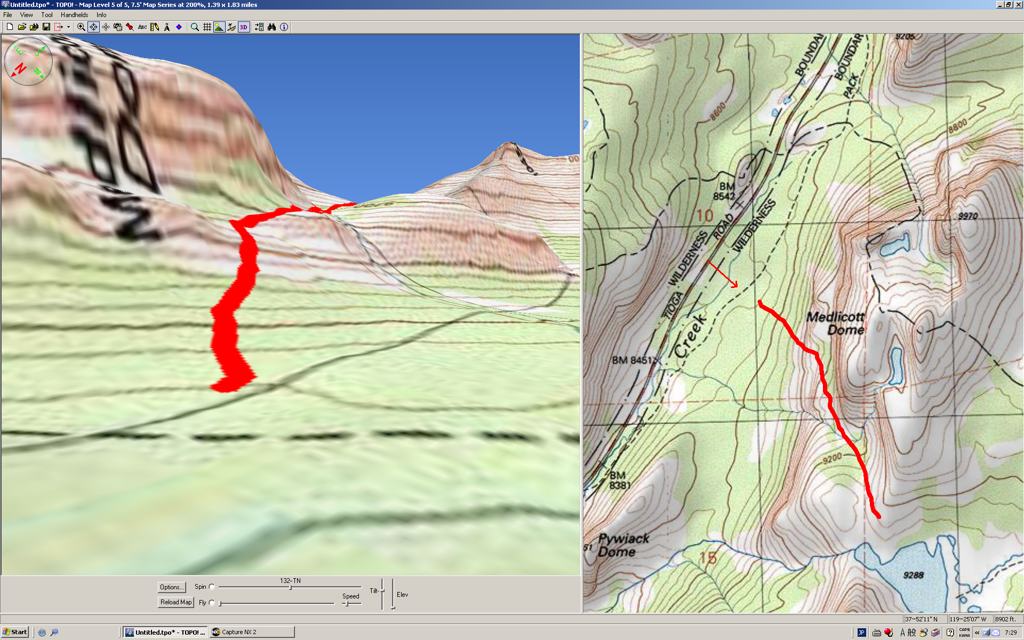Click the Speed slider handle
The width and height of the screenshot is (1024, 640).
coord(346,603)
